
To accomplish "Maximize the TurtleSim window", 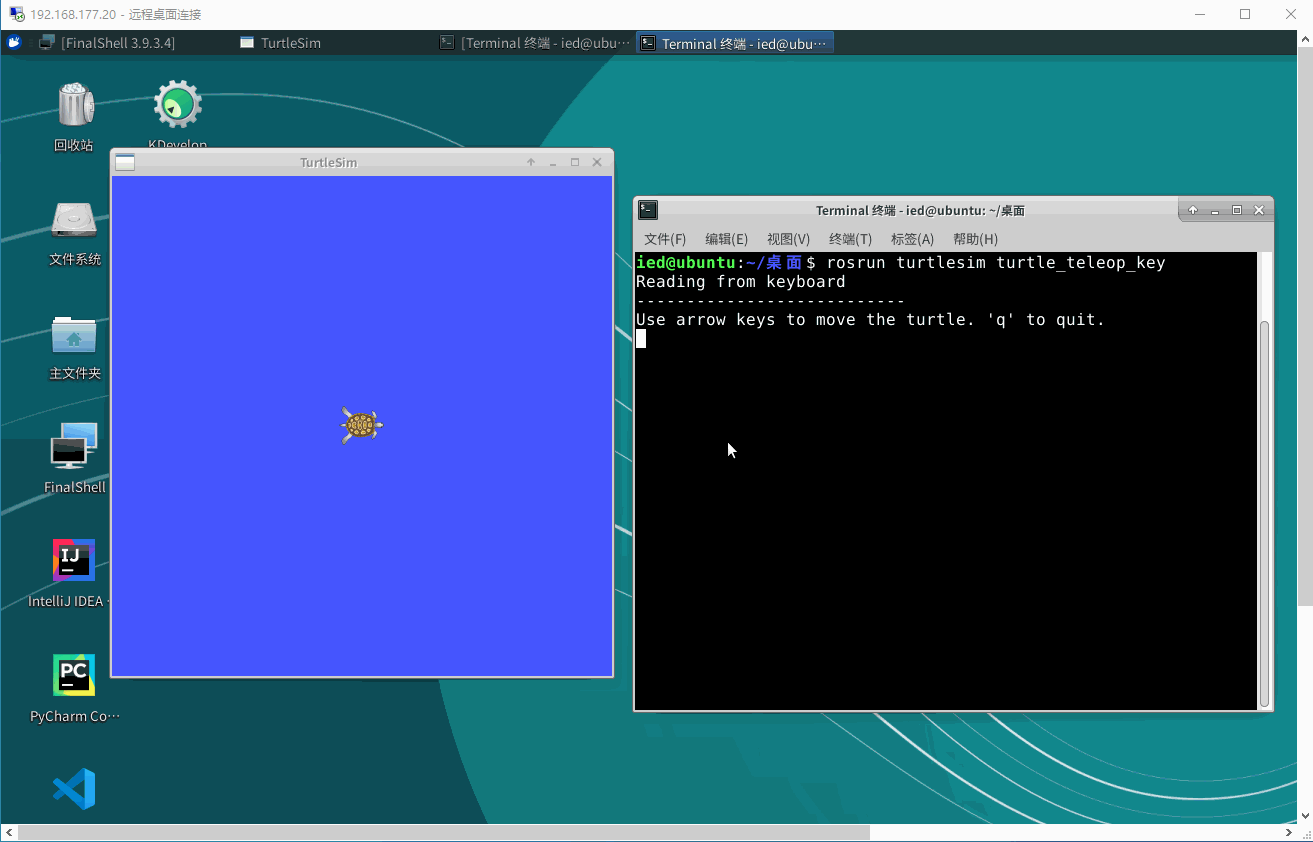I will point(575,162).
